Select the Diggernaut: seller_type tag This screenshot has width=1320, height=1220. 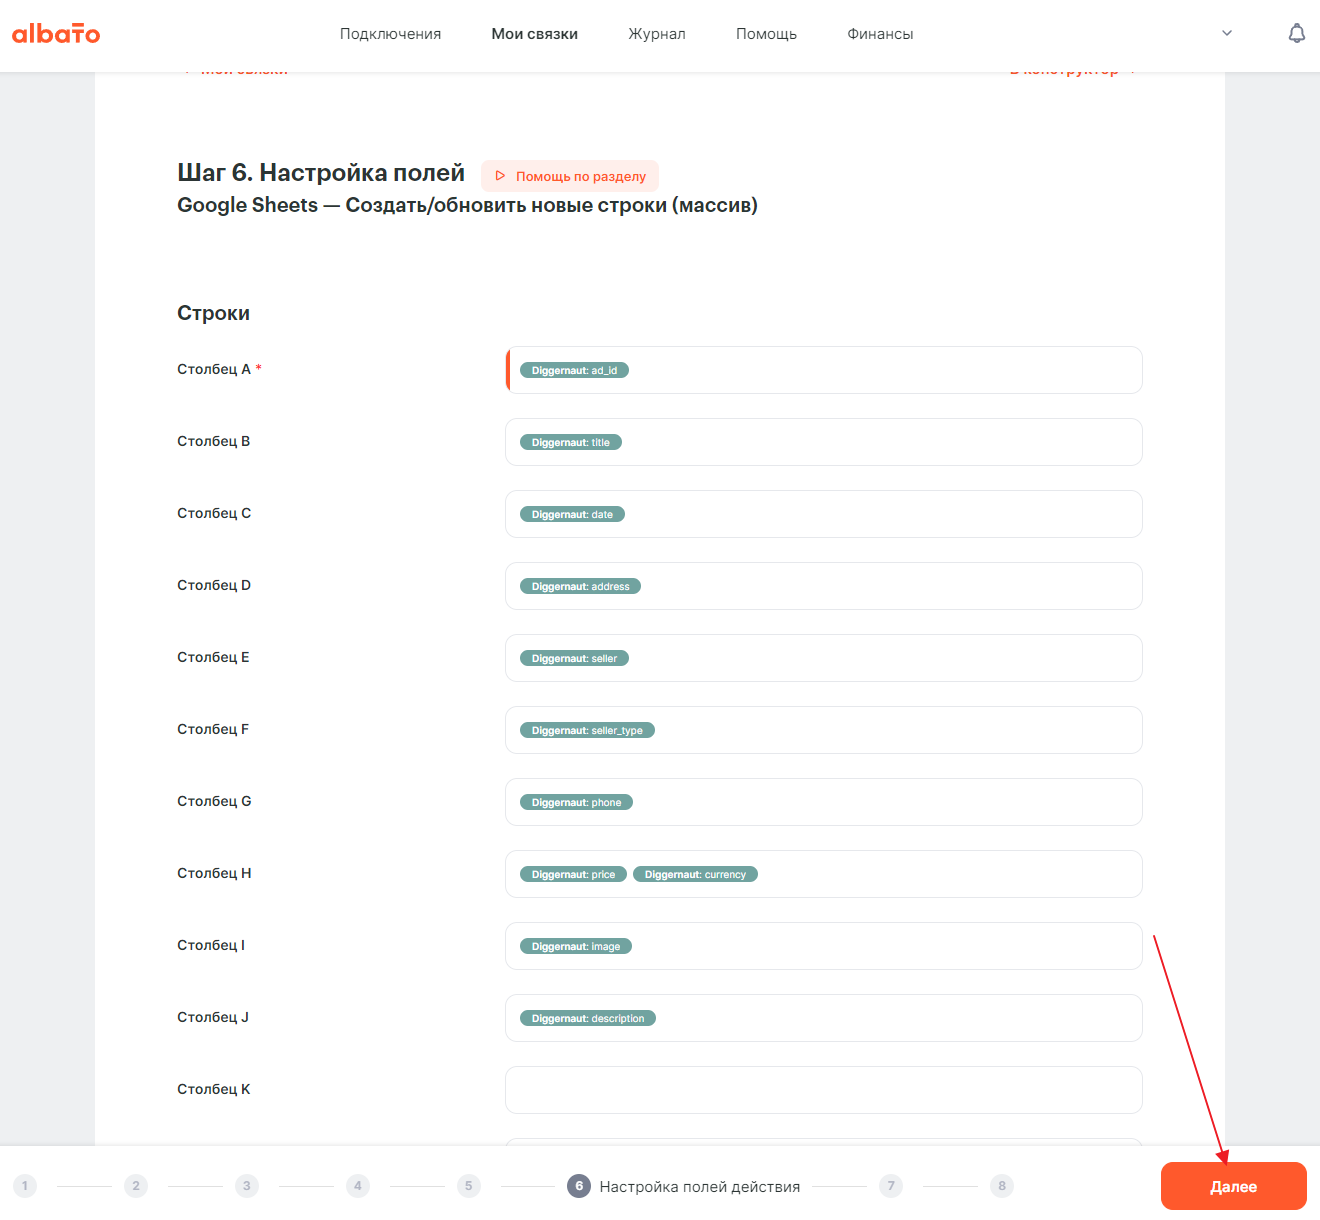(587, 731)
